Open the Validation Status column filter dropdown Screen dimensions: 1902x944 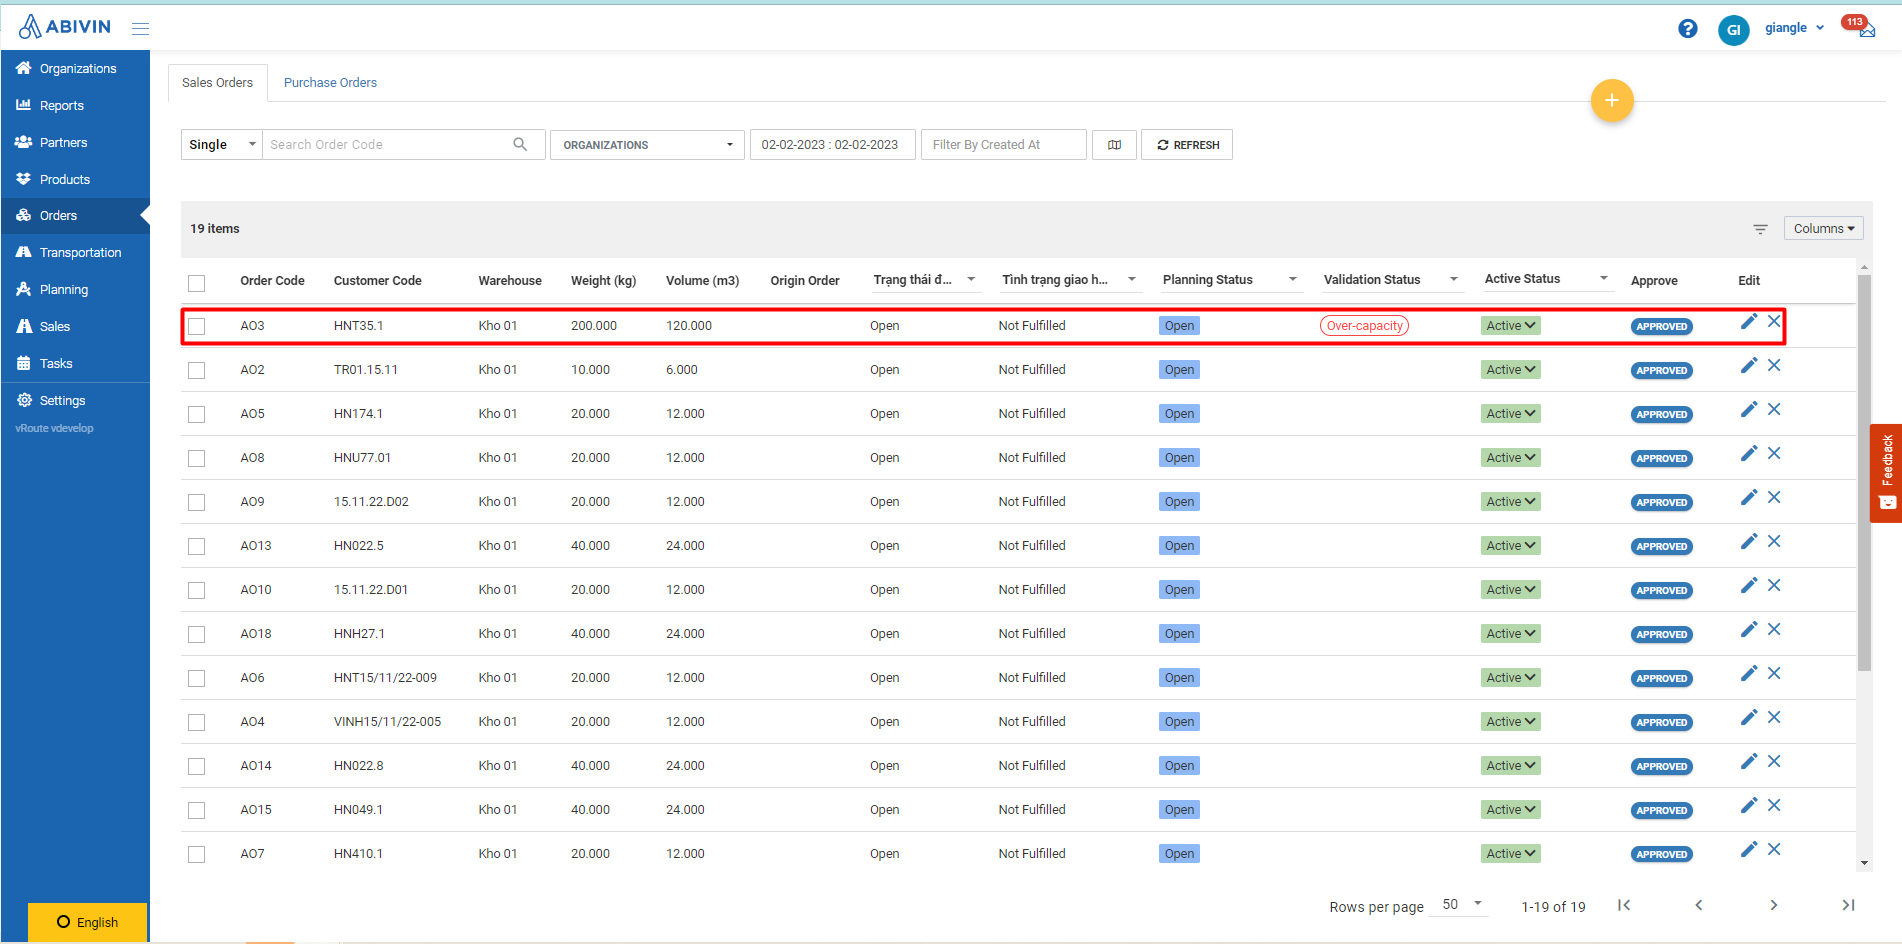(1453, 280)
